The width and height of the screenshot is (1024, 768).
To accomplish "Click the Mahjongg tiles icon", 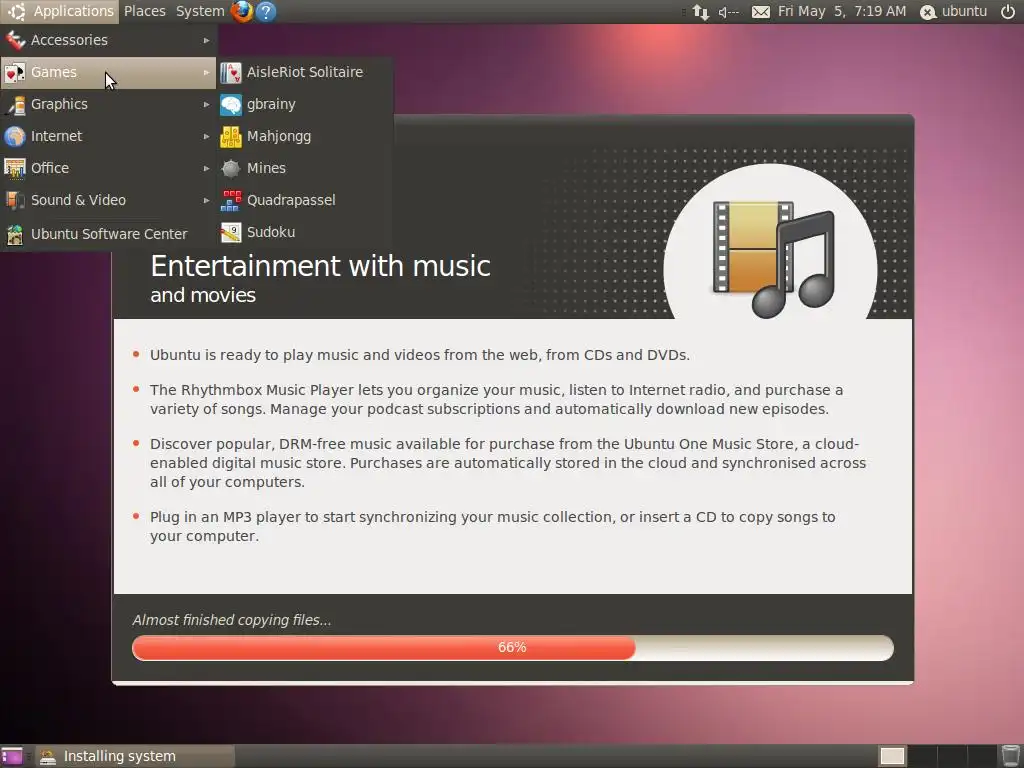I will [231, 136].
